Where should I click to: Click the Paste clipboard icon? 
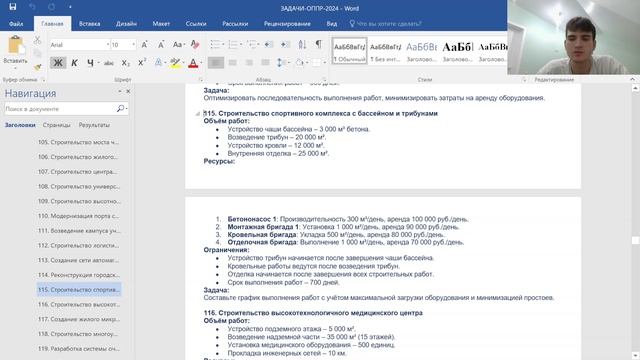(15, 45)
